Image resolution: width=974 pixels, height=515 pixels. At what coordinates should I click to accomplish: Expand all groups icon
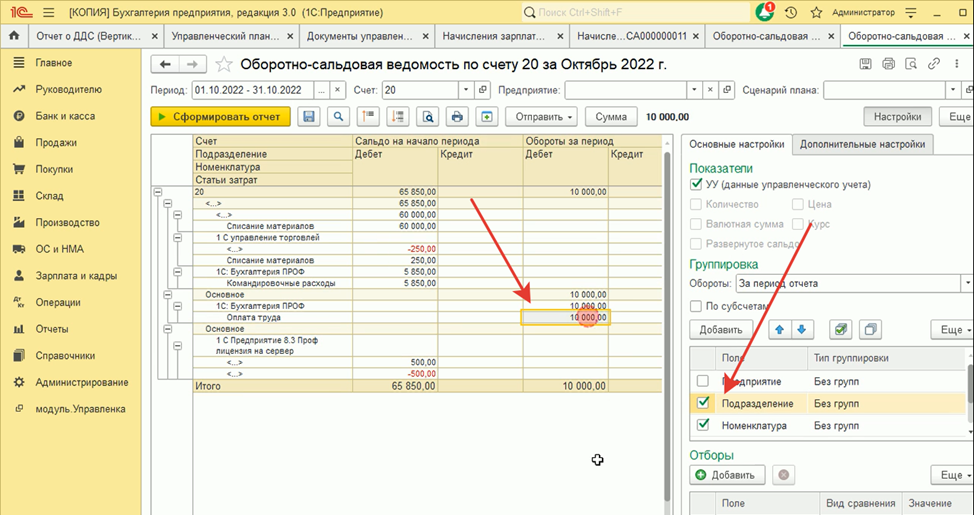(x=398, y=117)
